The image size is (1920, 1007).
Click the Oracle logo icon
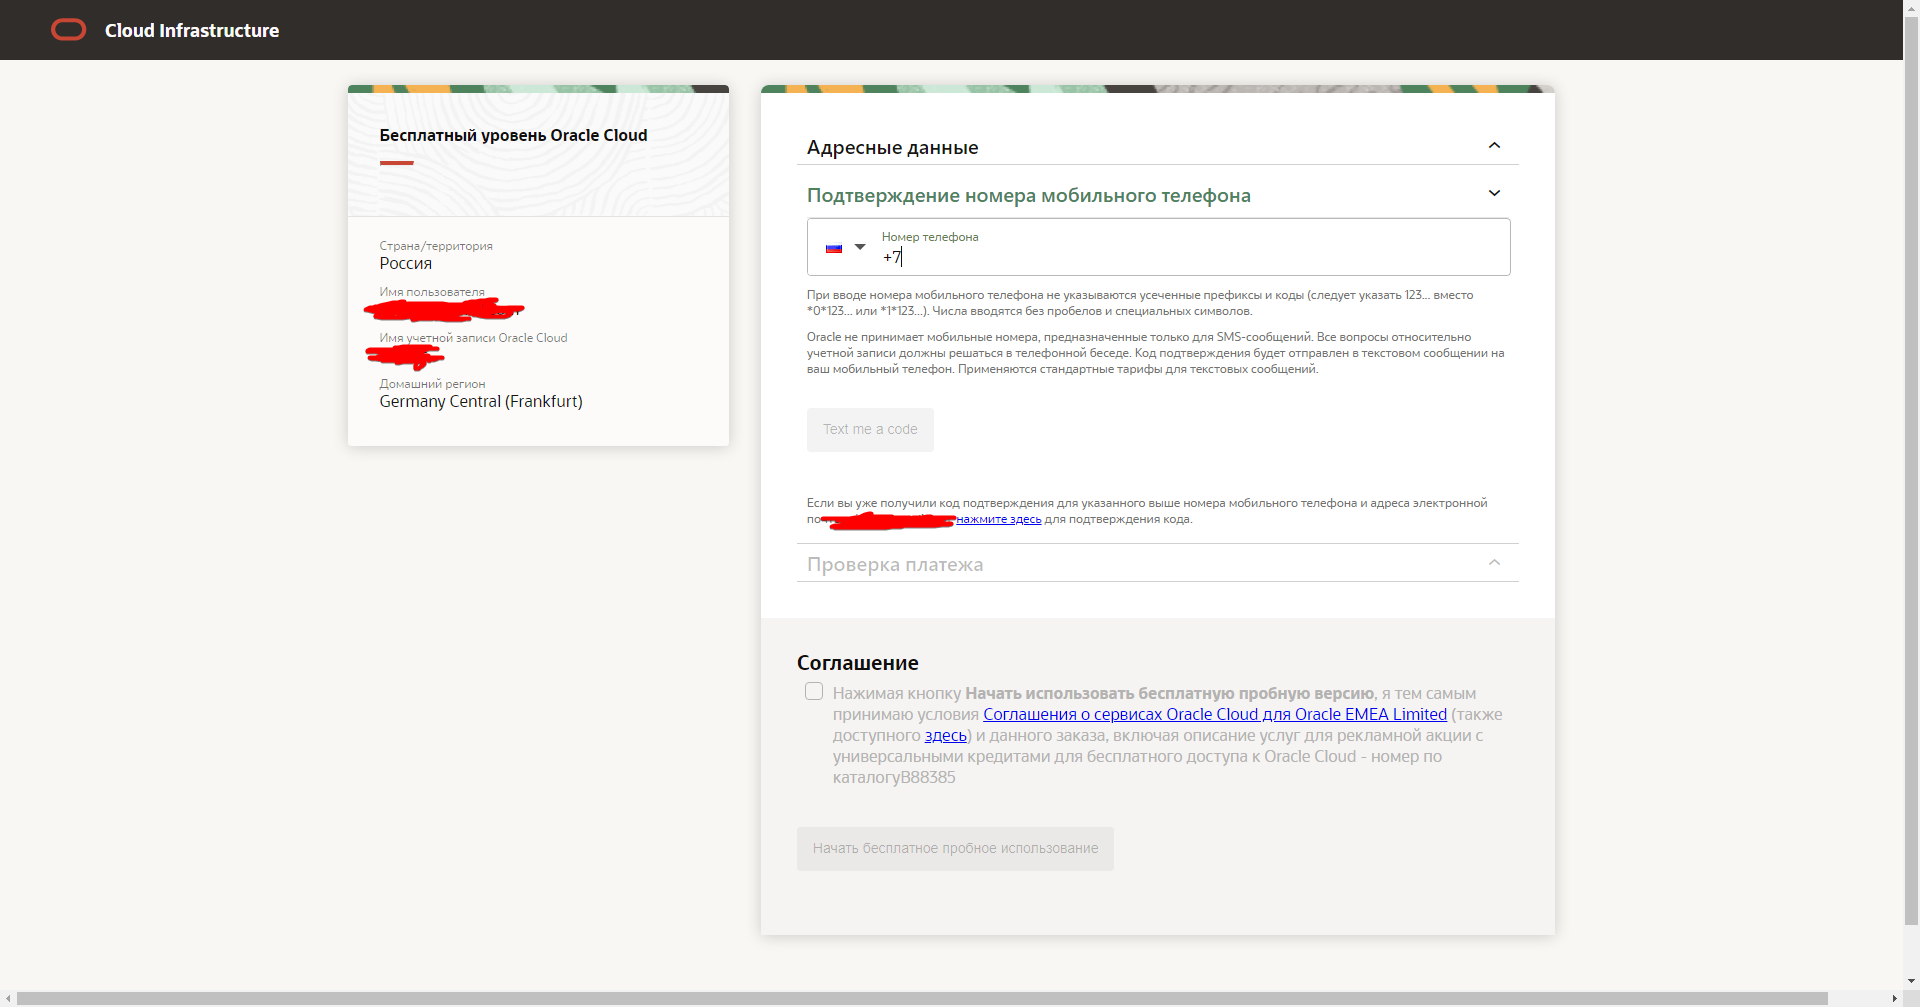tap(69, 30)
